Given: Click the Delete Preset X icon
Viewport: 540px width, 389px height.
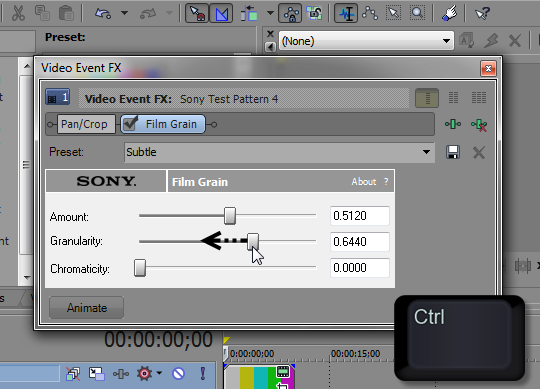Looking at the screenshot, I should tap(479, 152).
